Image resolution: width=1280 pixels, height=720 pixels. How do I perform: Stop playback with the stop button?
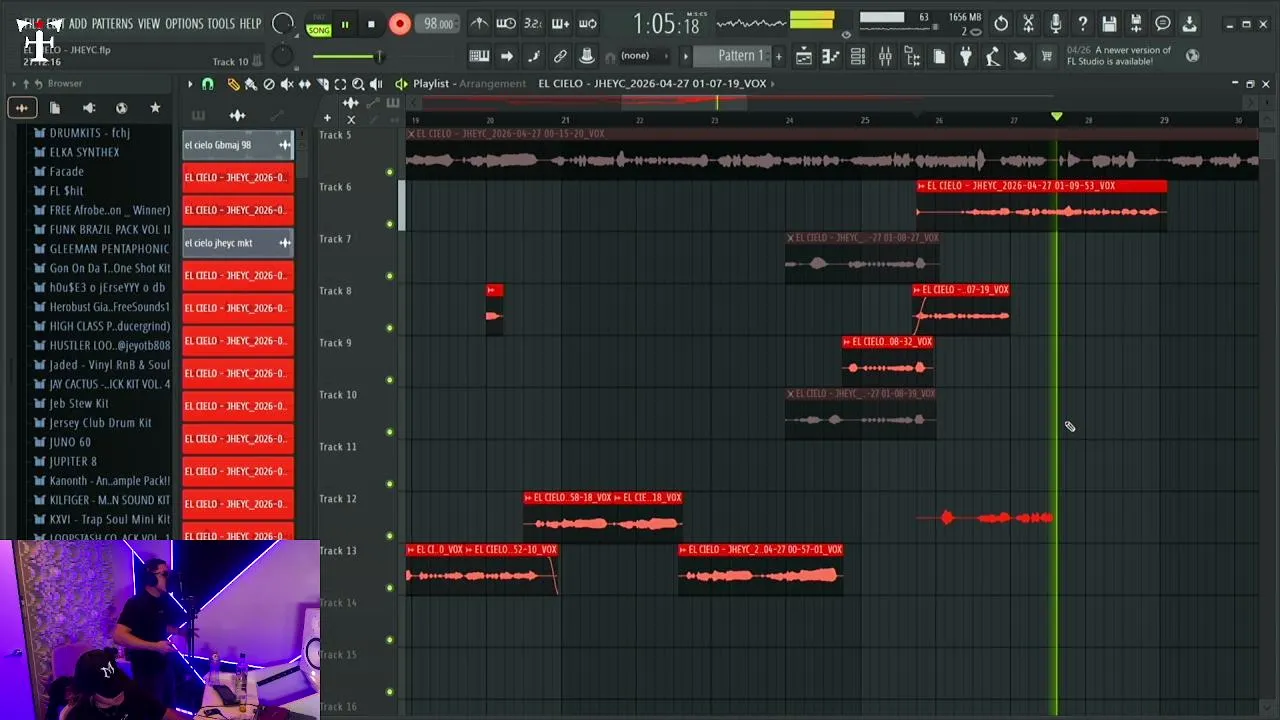[x=371, y=24]
